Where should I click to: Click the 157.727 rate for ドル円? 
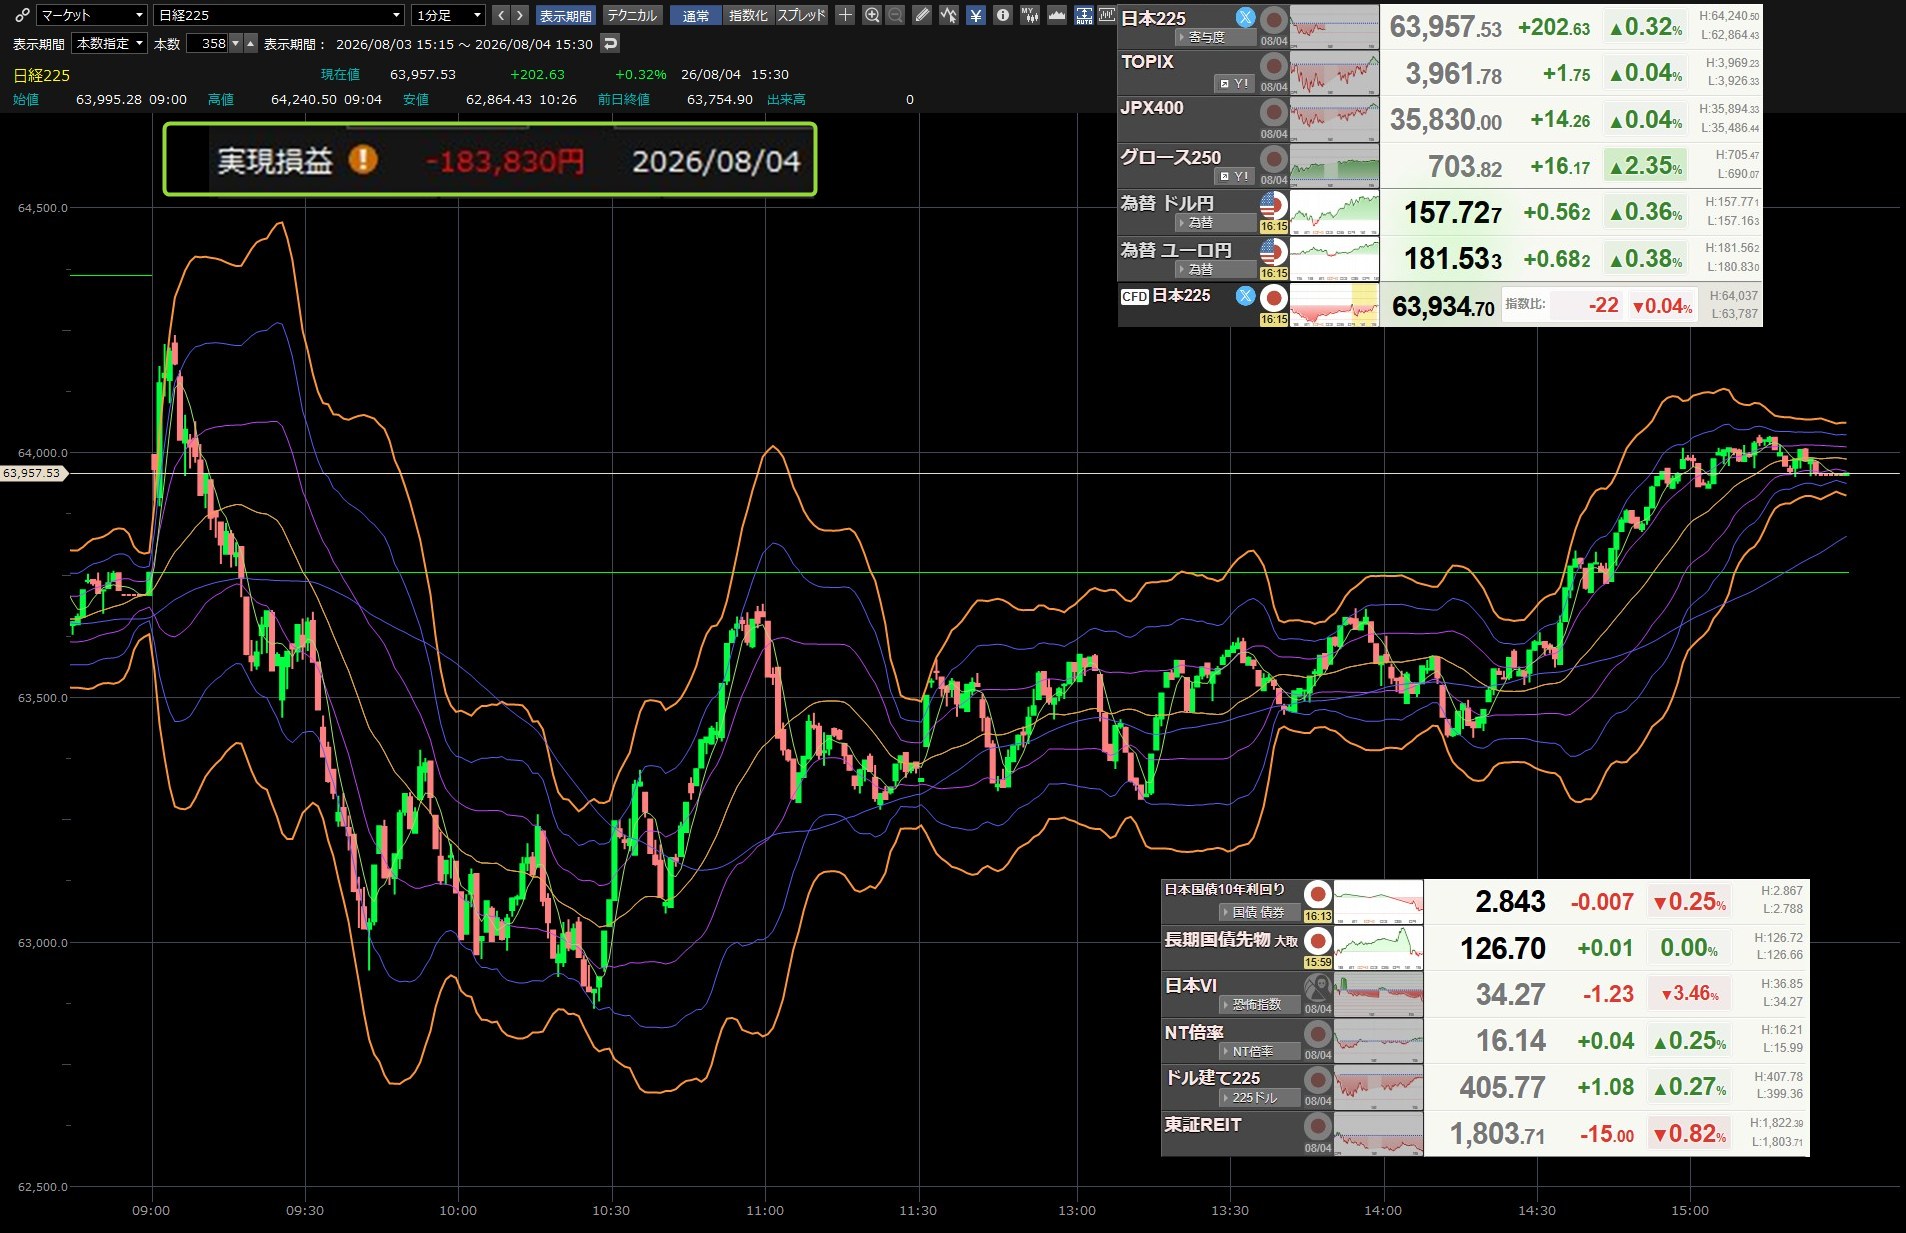(1453, 212)
